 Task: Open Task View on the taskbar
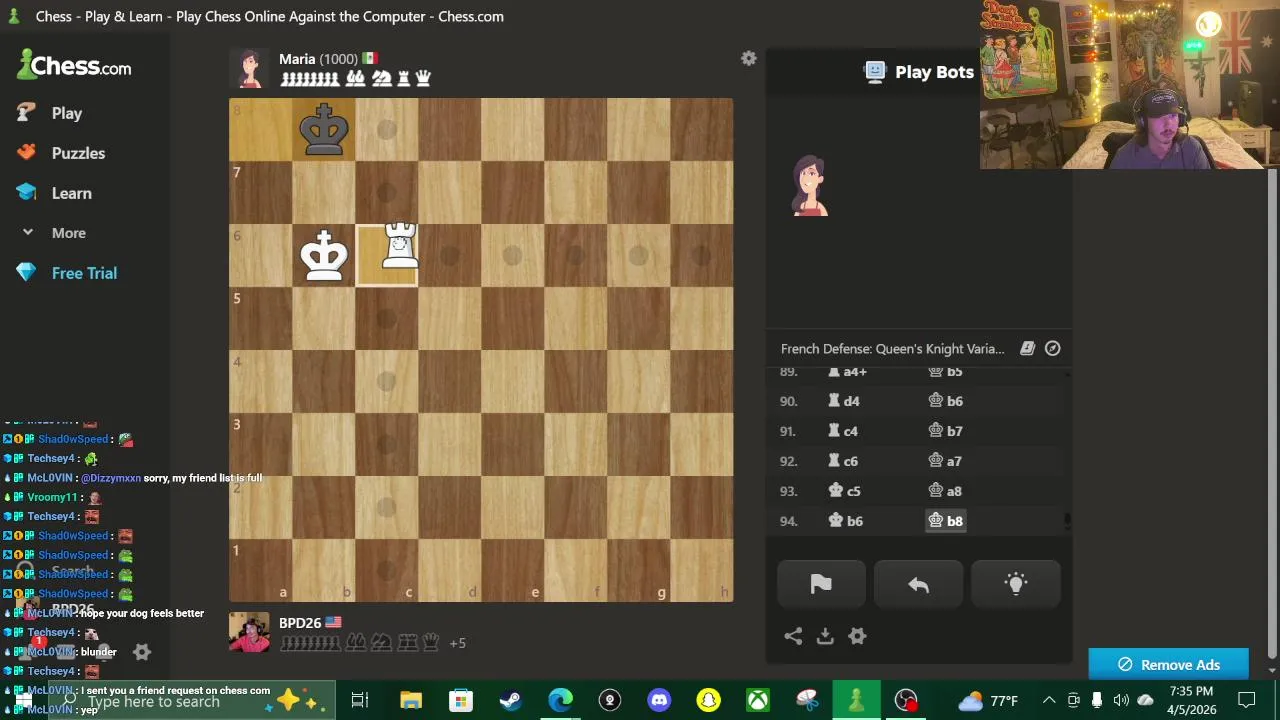pos(360,701)
